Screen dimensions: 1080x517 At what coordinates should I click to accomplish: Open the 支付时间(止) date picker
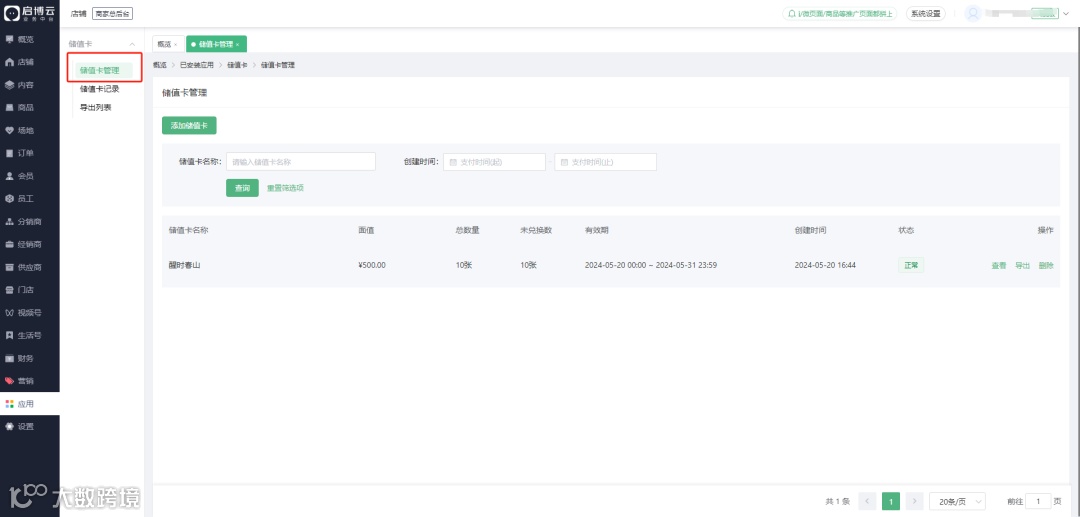click(605, 162)
